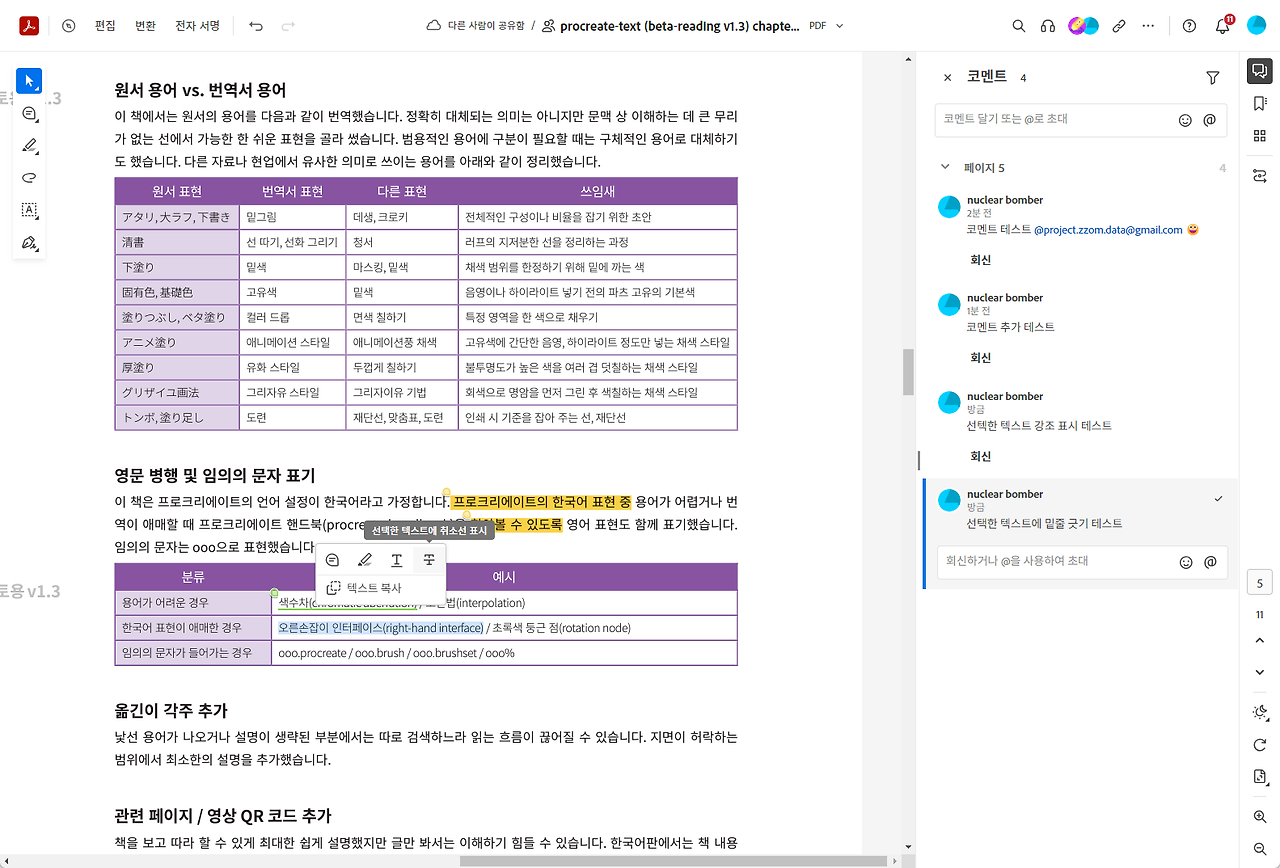1280x868 pixels.
Task: Insert @ mention in the reply box
Action: coord(1210,562)
